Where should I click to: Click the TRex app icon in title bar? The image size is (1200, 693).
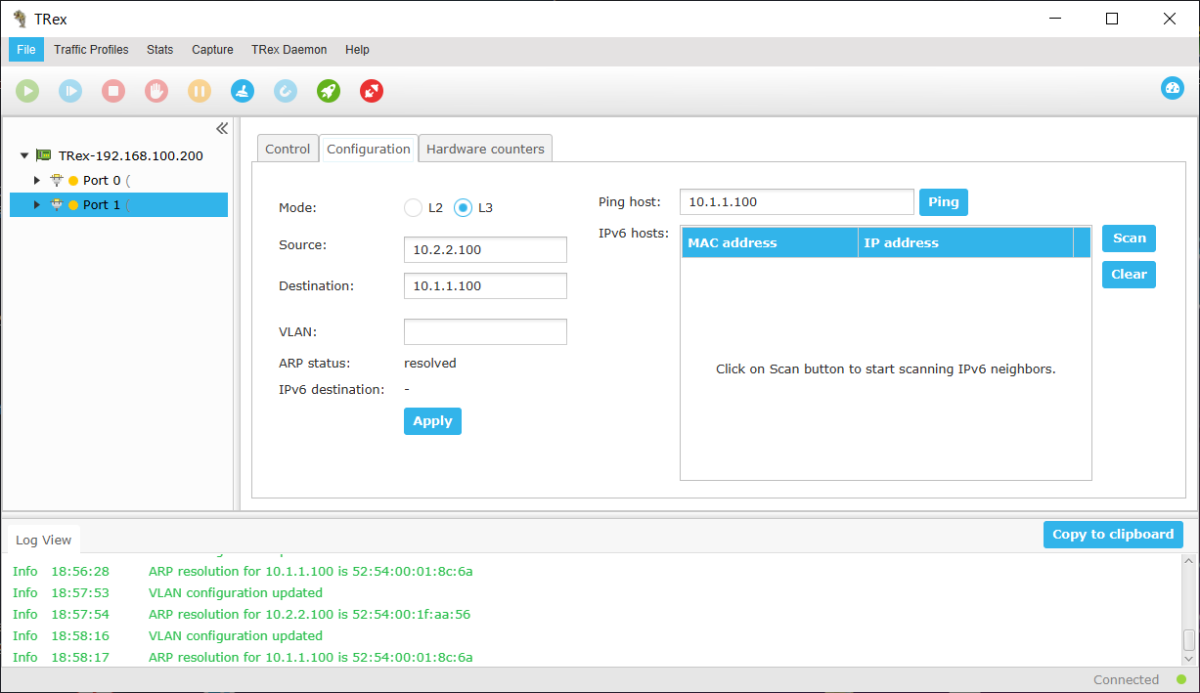[x=19, y=18]
